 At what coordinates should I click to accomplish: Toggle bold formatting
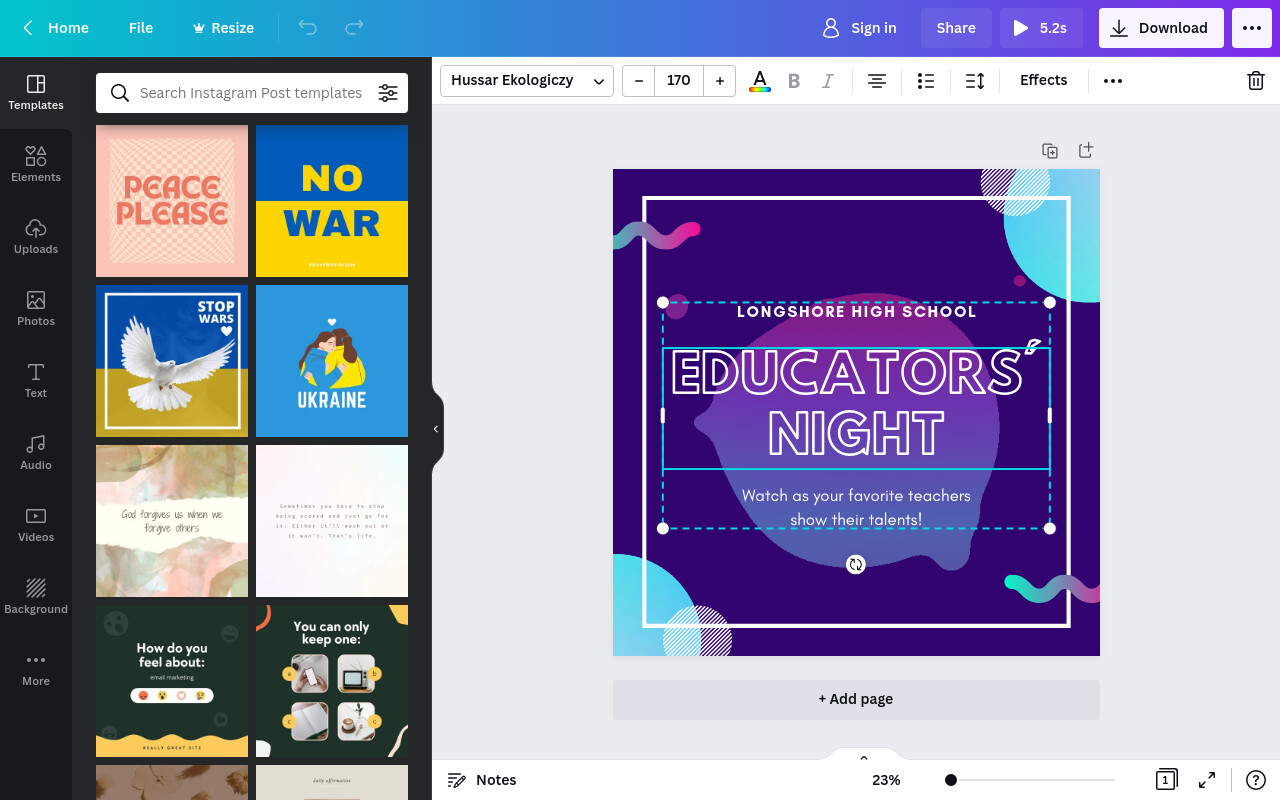(794, 80)
